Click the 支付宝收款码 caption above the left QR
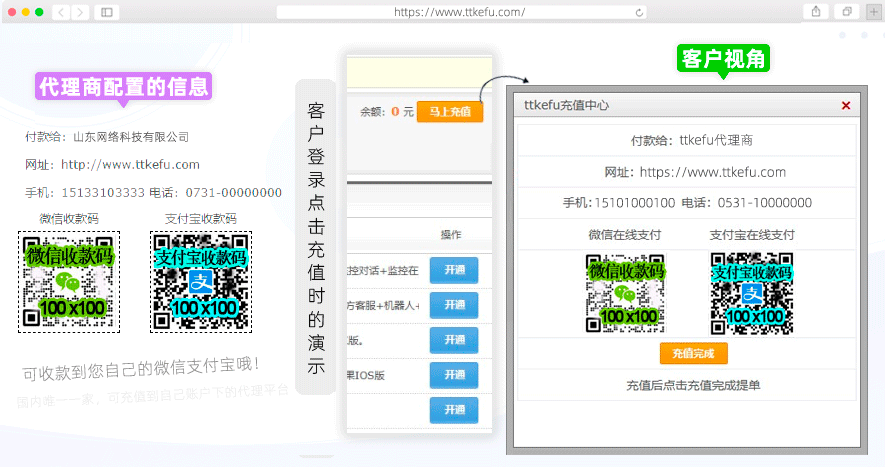885x467 pixels. (200, 219)
